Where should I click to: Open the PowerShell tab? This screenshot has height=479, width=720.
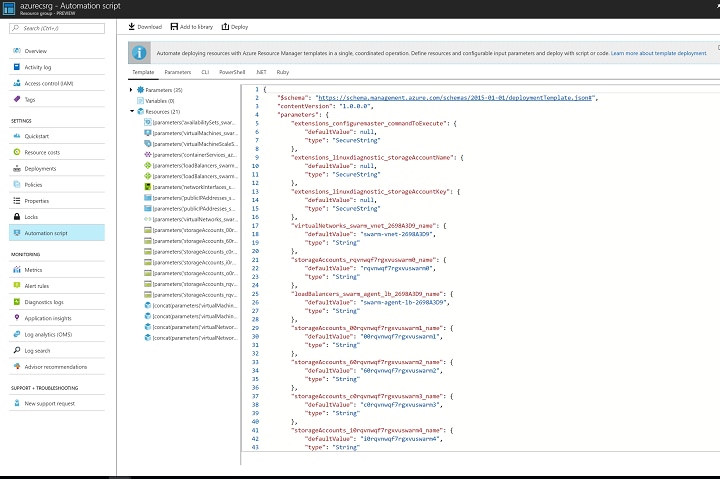[x=232, y=72]
